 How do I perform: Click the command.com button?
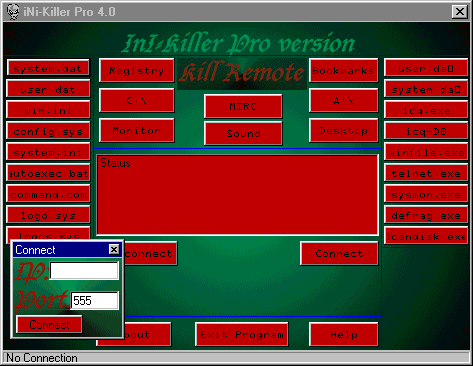[x=48, y=194]
